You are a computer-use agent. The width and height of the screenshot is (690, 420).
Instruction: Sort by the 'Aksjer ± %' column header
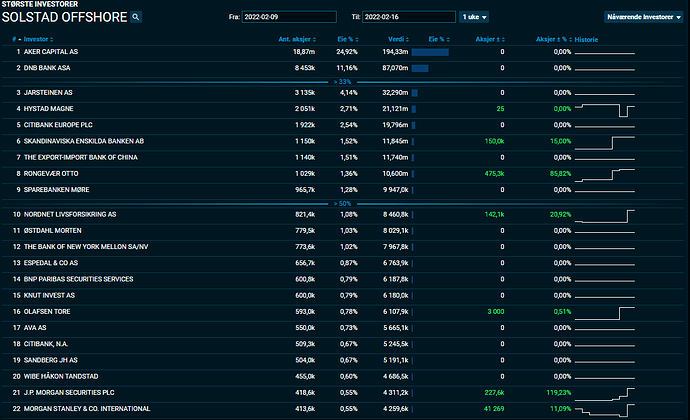tap(554, 39)
